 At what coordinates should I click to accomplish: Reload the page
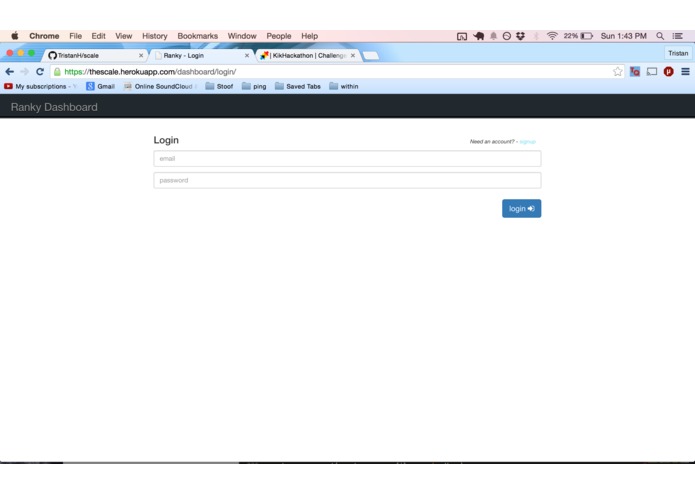[40, 71]
